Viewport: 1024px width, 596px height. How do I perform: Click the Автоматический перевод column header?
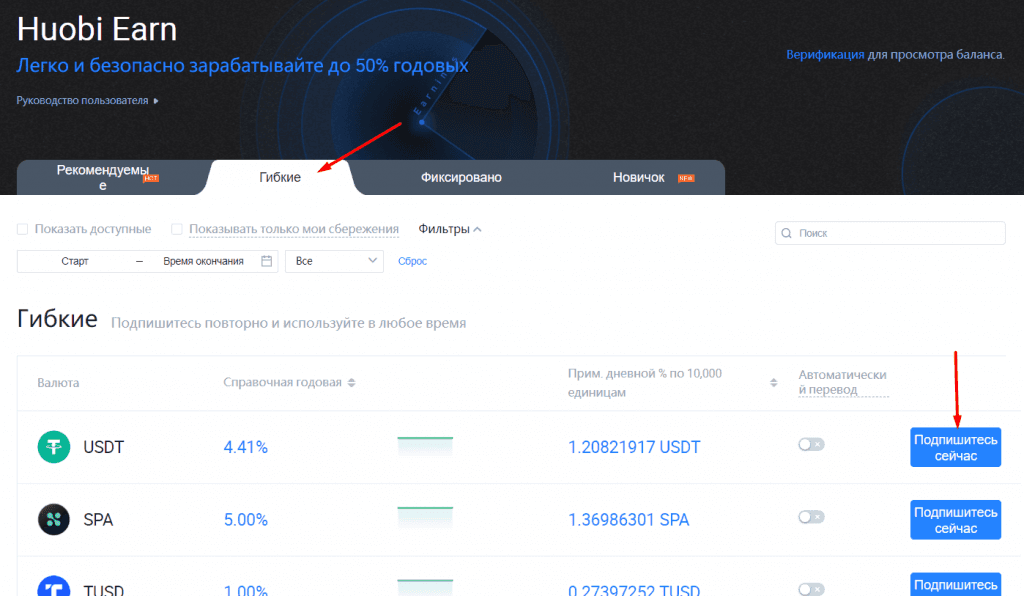tap(842, 383)
